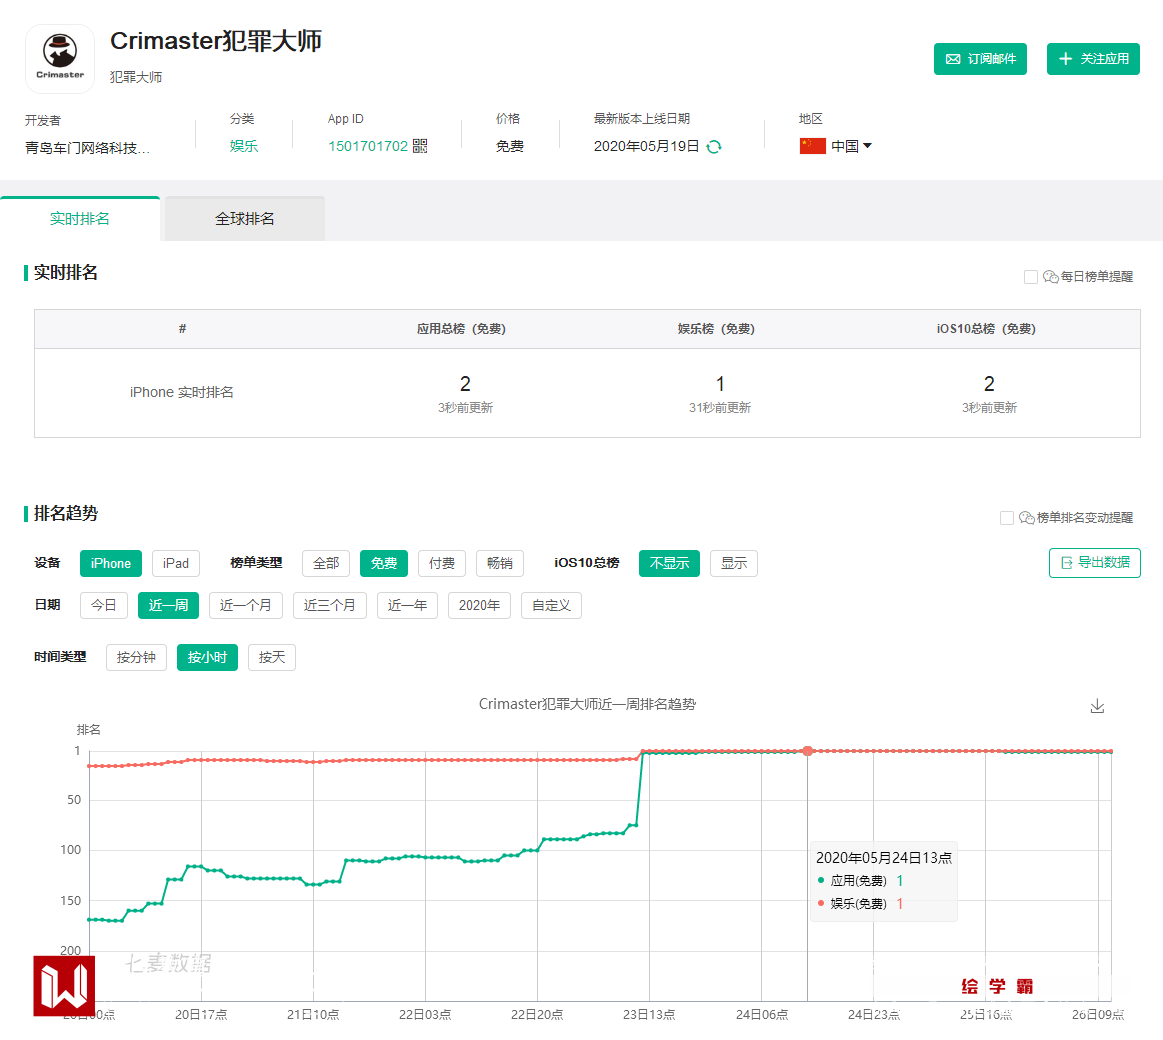
Task: Click iOS10总榜 (免费) column header
Action: click(986, 329)
